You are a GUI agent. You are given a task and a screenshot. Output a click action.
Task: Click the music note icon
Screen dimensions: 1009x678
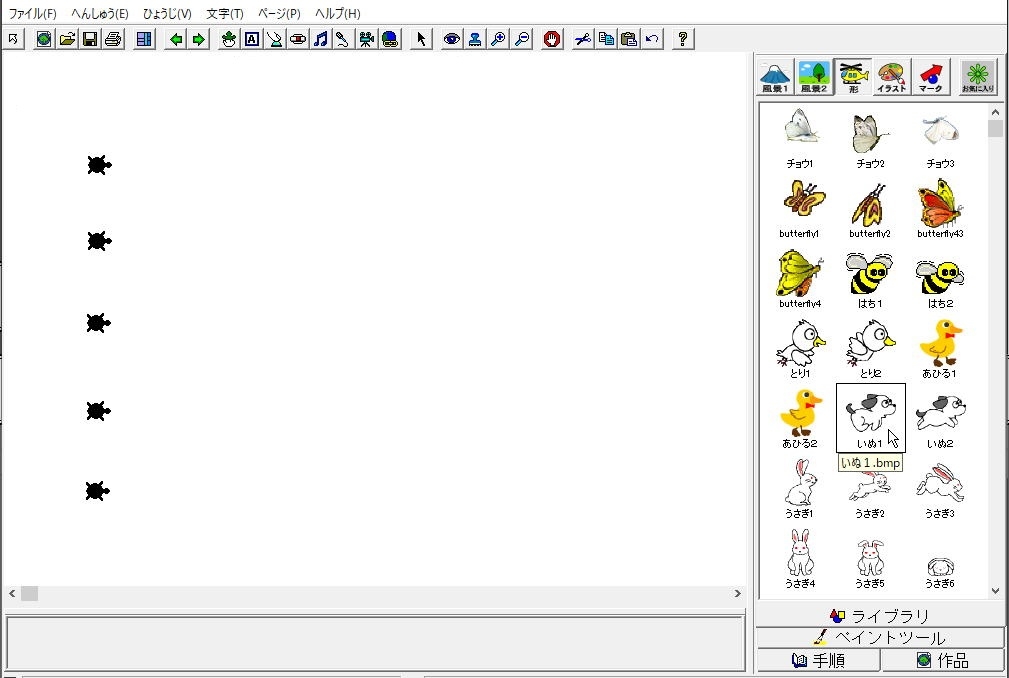click(x=320, y=39)
